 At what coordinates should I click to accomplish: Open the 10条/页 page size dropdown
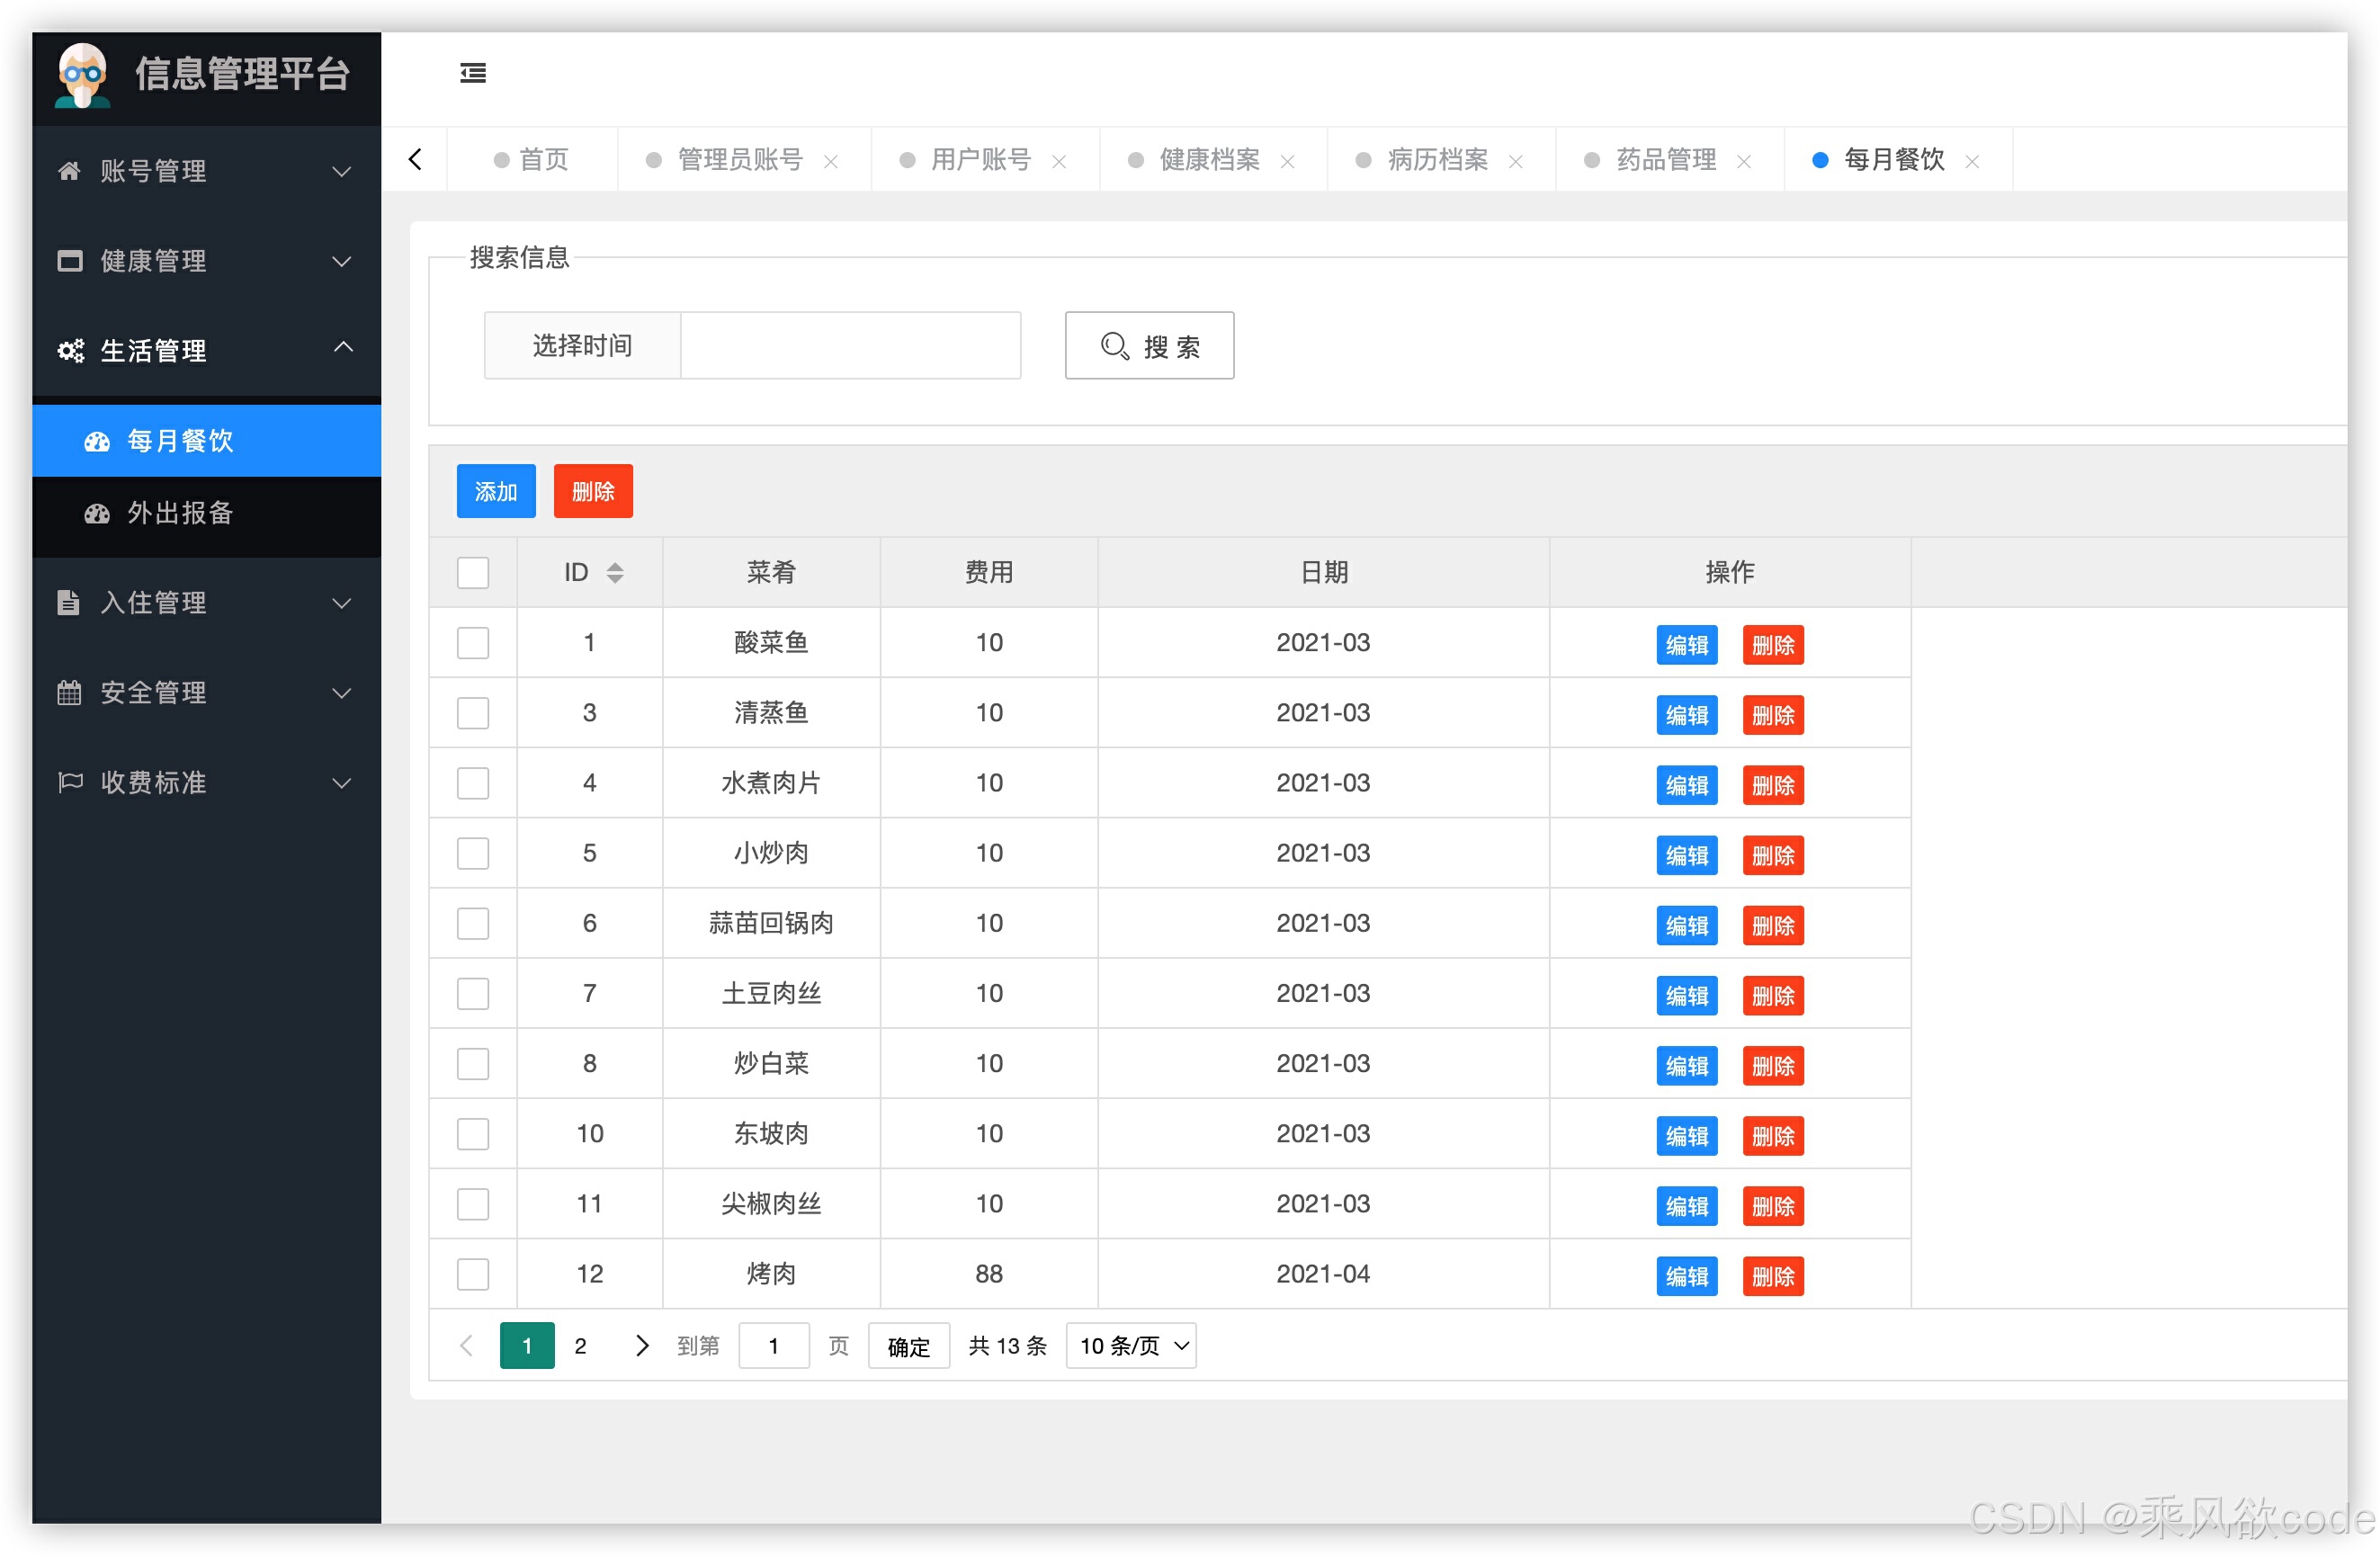click(x=1130, y=1346)
